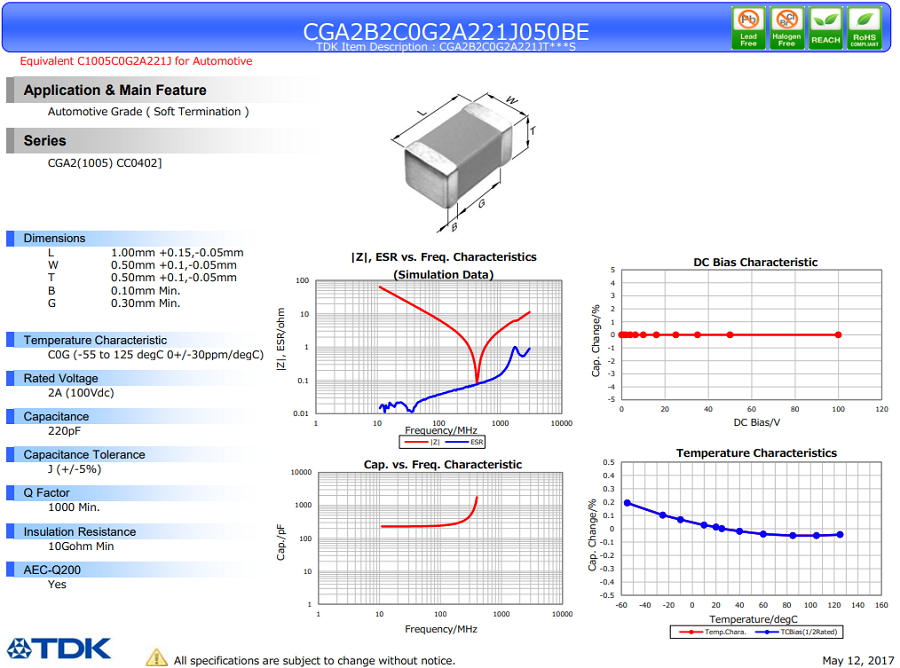This screenshot has width=900, height=668.
Task: Click the TCBias(1/2Rated) blue legend entry
Action: [797, 632]
